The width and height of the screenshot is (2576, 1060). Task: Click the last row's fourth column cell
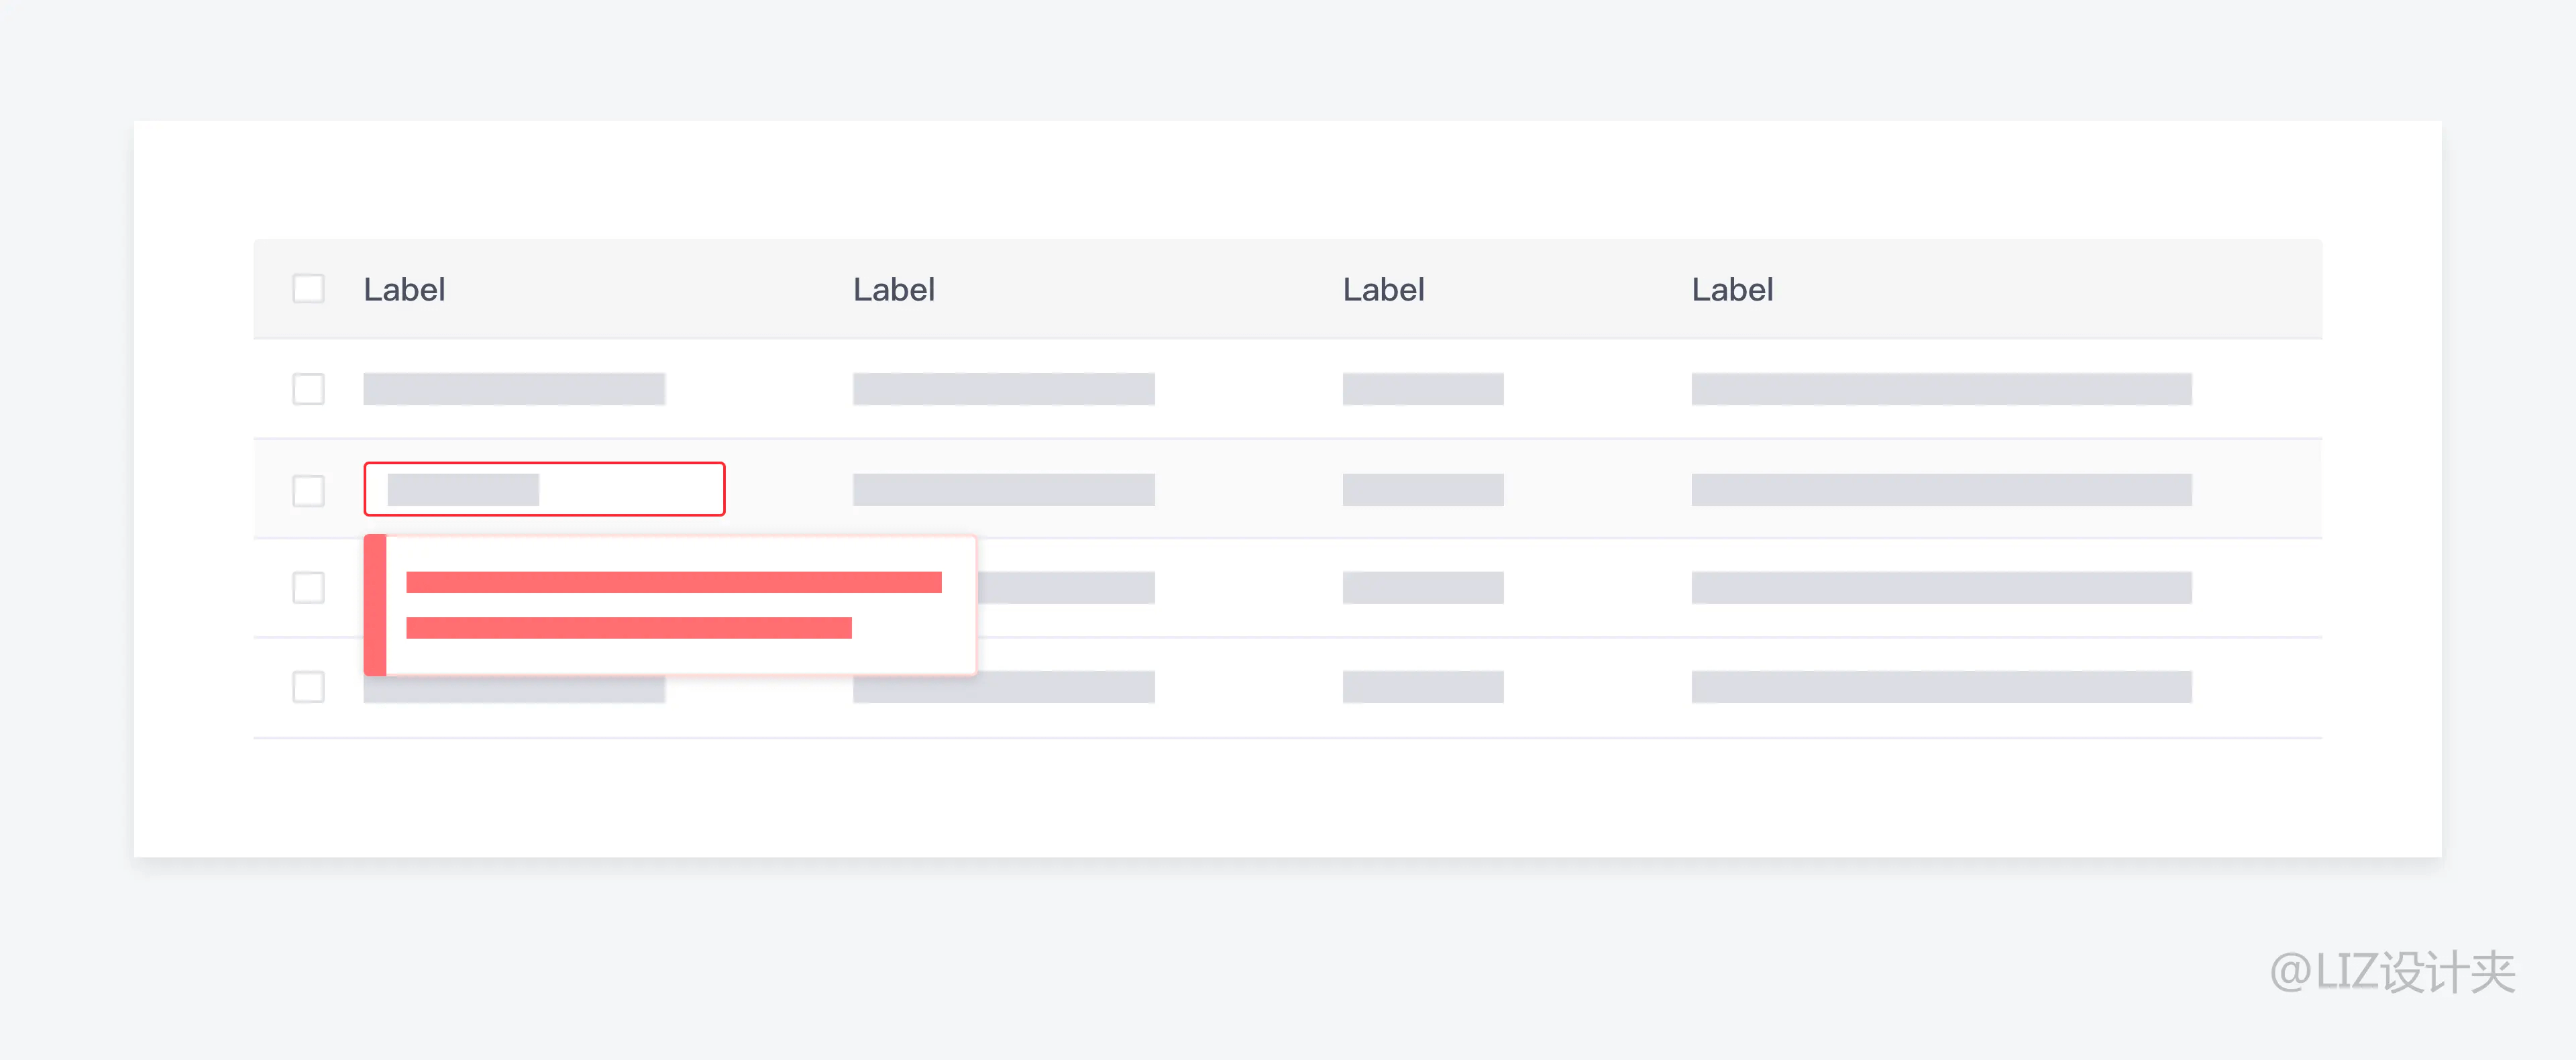(1941, 687)
